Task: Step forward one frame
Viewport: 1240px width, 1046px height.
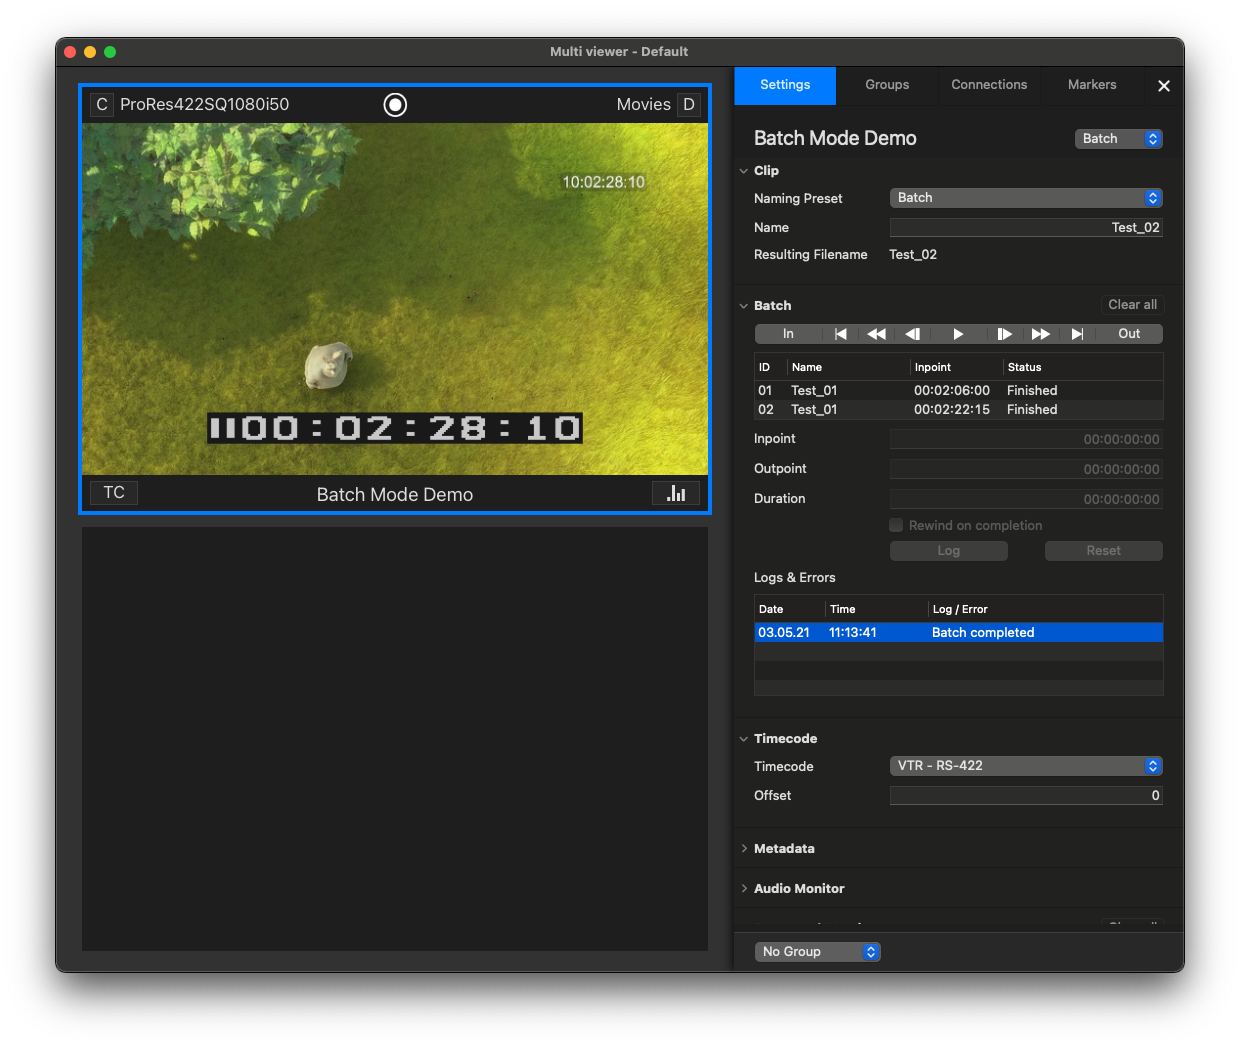Action: [x=1004, y=334]
